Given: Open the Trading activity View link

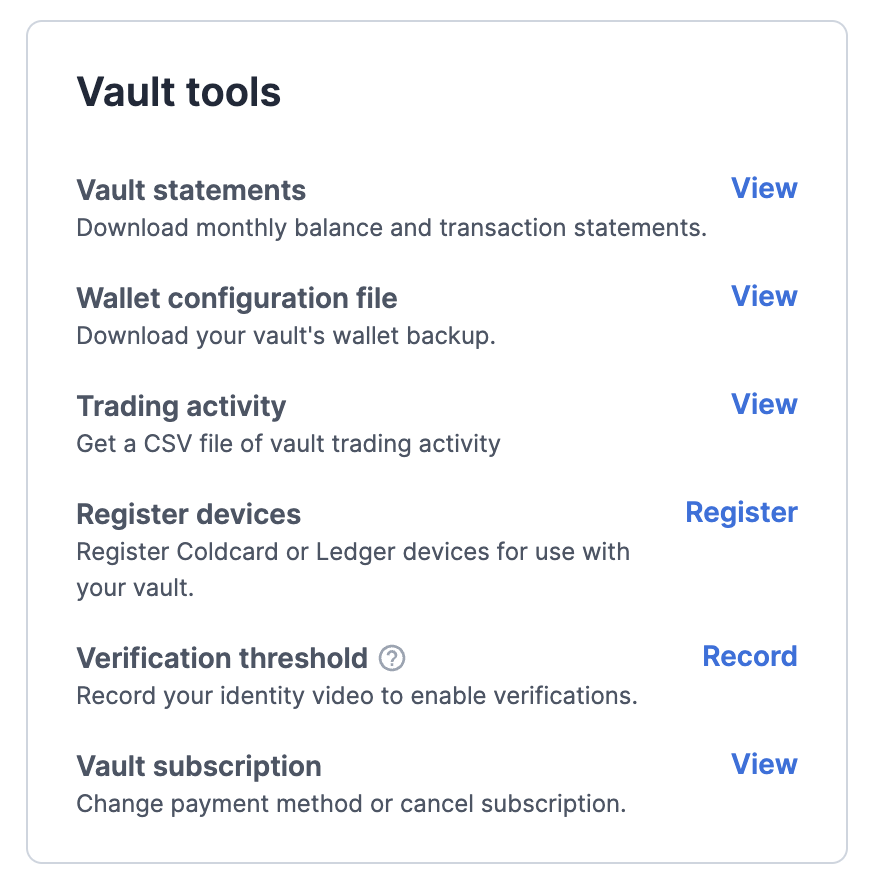Looking at the screenshot, I should pos(764,404).
